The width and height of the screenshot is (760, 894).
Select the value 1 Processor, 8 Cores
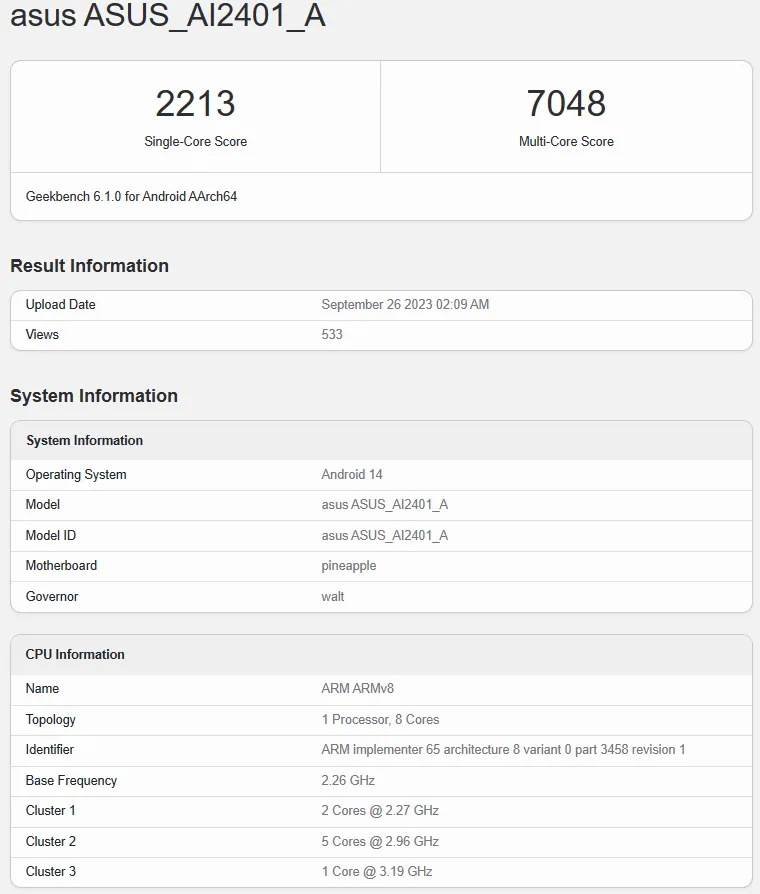coord(380,720)
